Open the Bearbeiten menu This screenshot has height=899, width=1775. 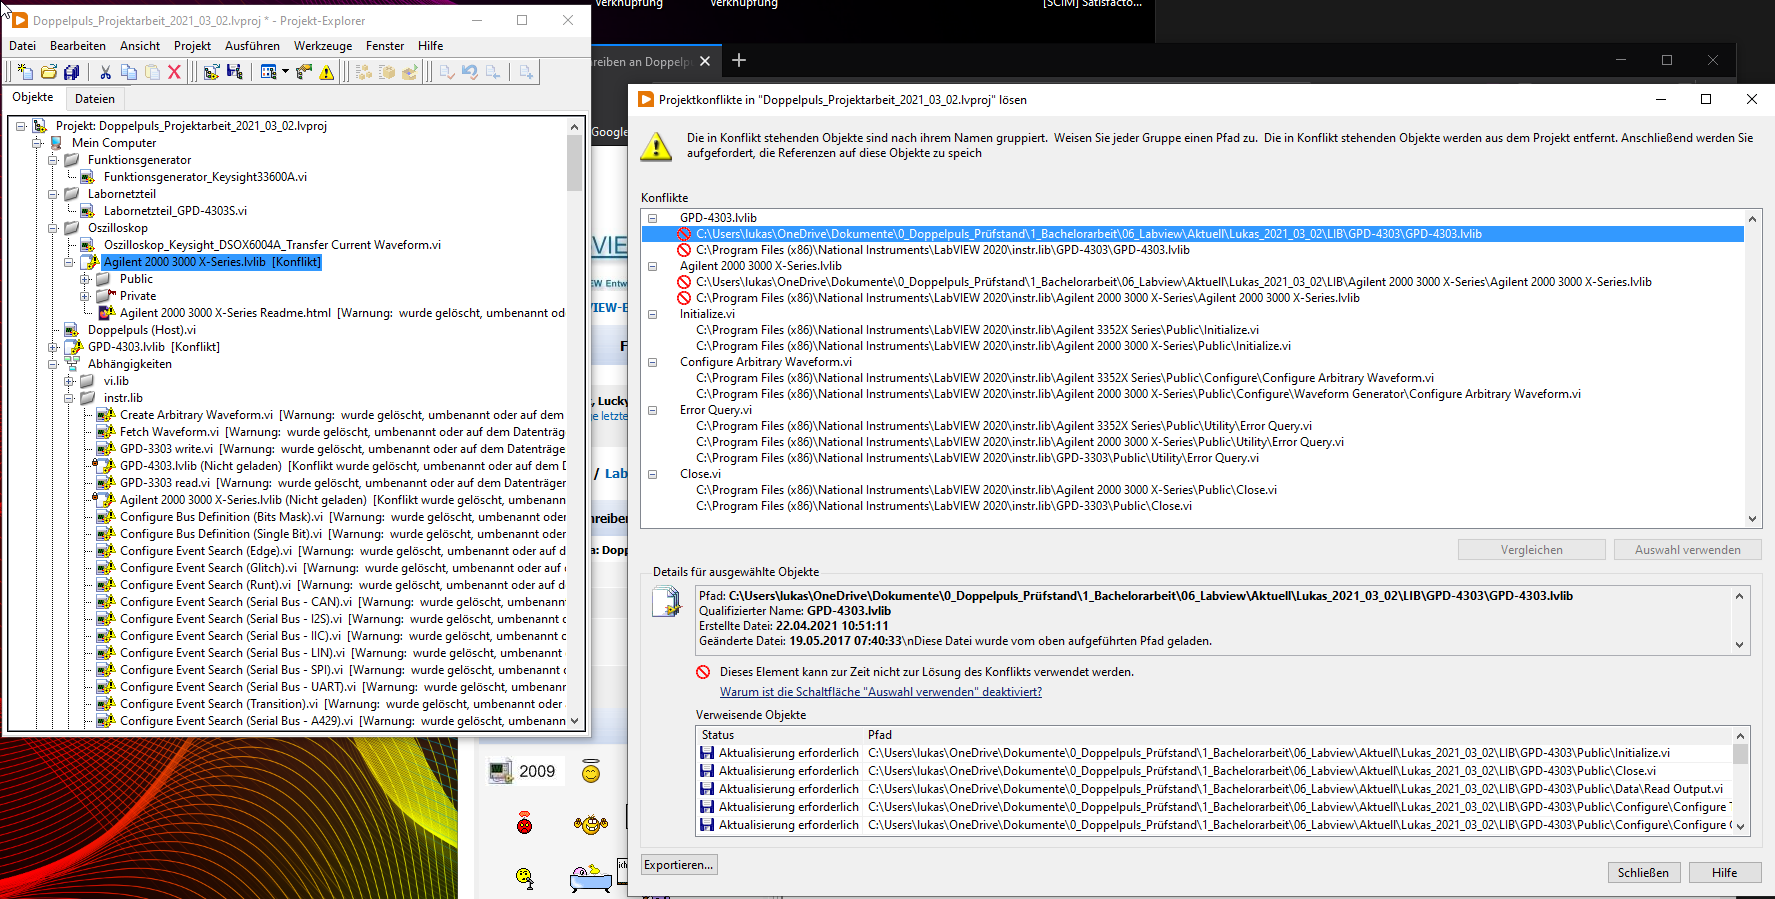pos(78,46)
